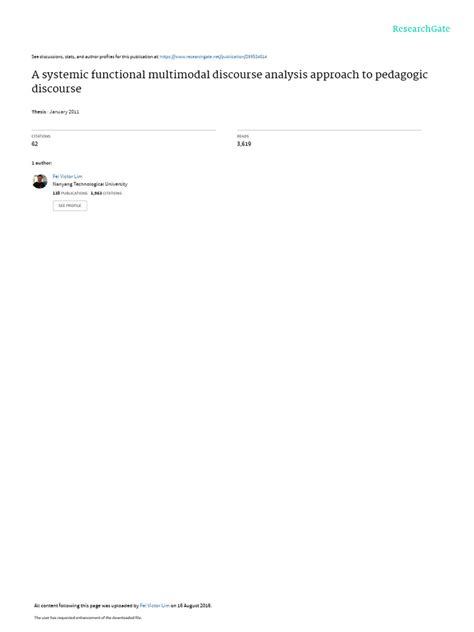Click the 62 citations figure
474x632 pixels.
click(x=35, y=143)
